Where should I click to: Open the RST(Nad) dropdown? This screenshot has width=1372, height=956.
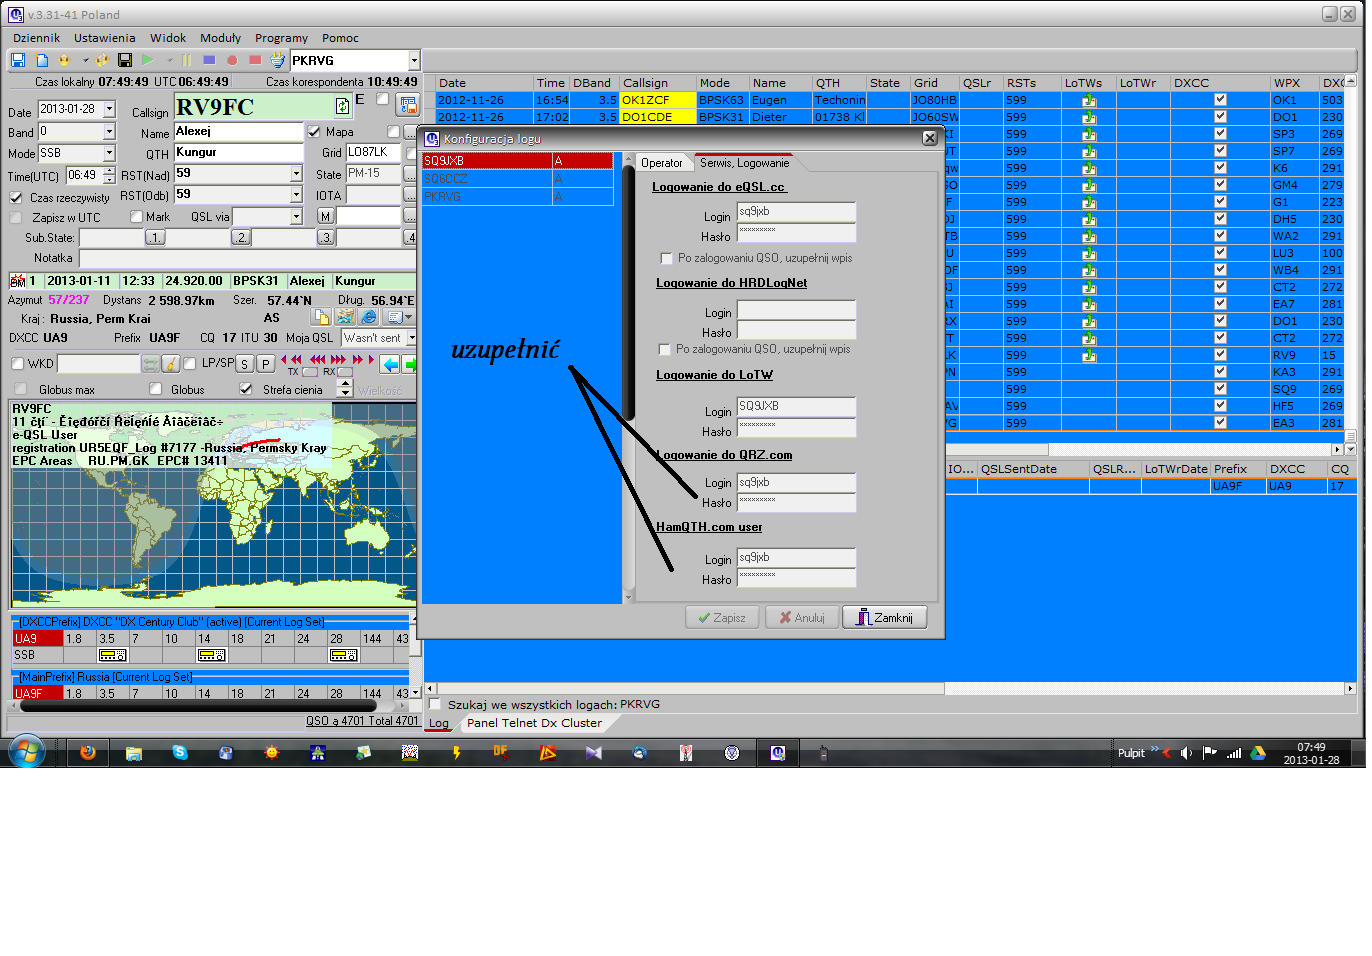tap(296, 174)
